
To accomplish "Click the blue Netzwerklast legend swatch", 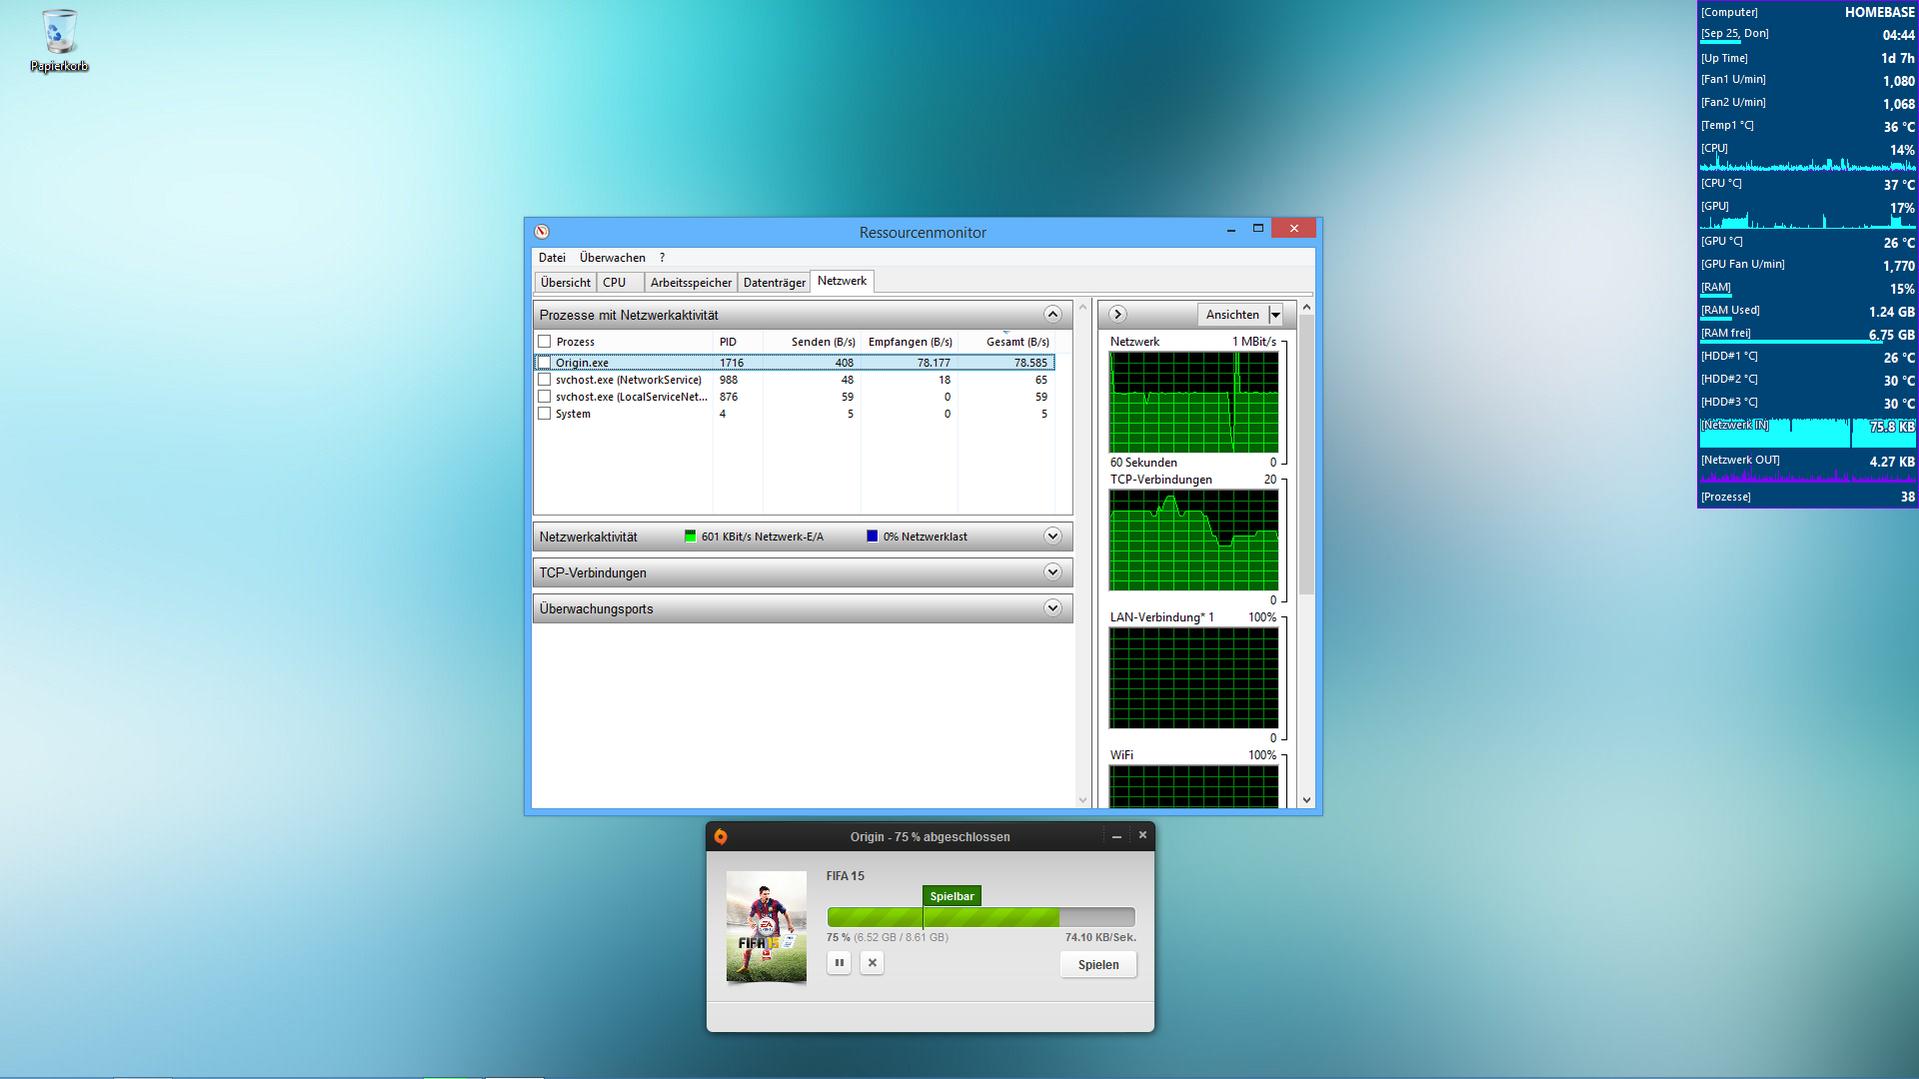I will click(872, 536).
